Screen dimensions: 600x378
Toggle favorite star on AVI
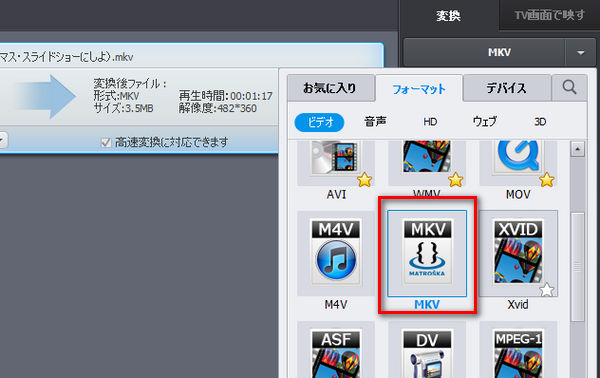pos(364,179)
